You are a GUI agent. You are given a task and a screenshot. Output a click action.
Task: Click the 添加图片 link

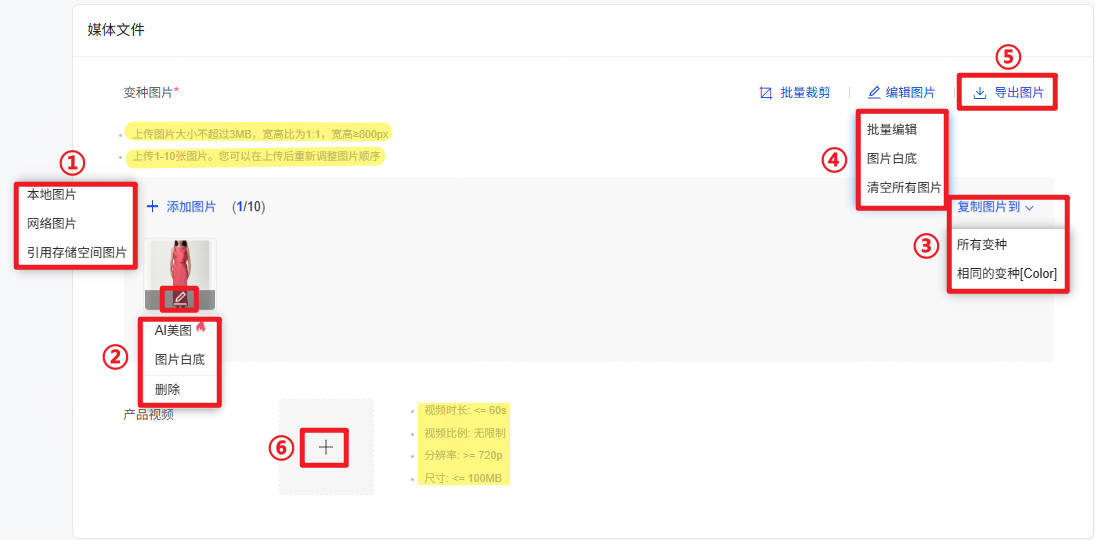point(182,207)
